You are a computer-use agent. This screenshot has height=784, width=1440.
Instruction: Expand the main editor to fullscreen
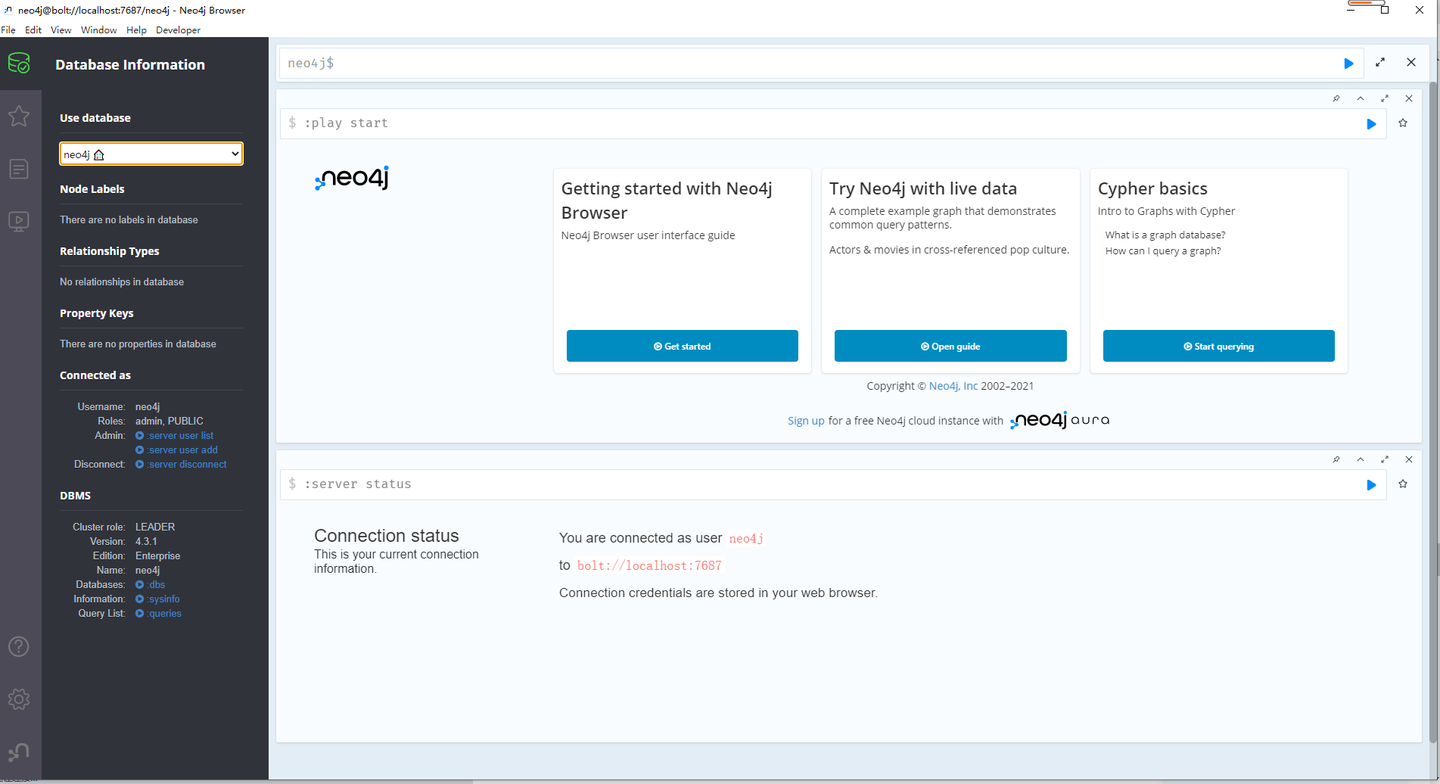pos(1380,62)
